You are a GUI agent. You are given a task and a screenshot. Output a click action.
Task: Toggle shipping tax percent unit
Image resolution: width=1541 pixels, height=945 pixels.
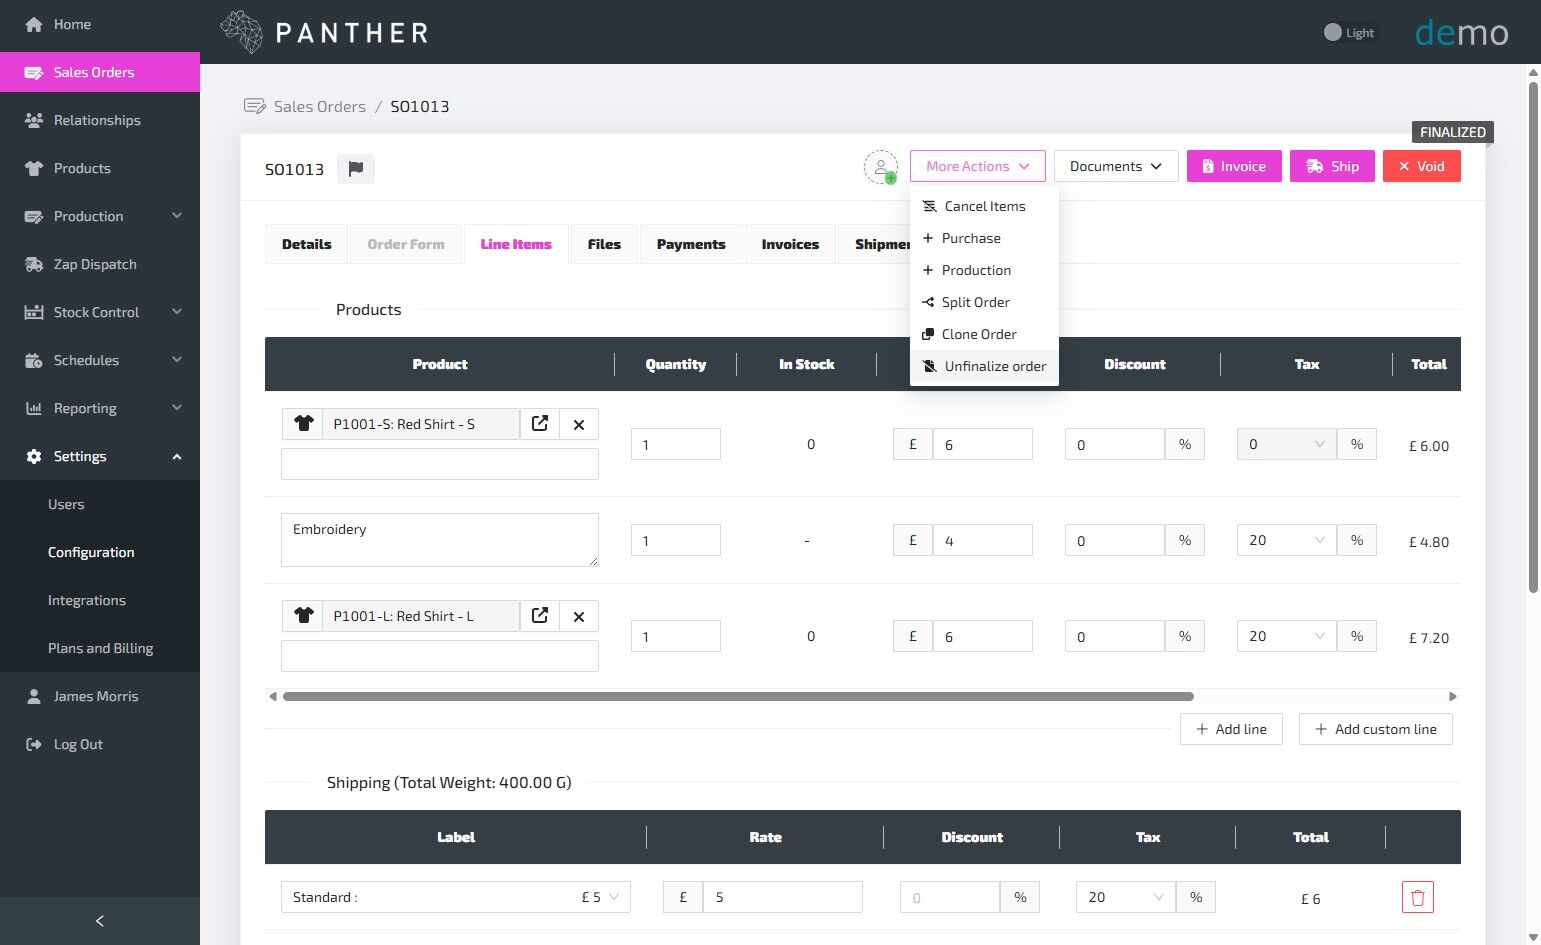(x=1196, y=897)
